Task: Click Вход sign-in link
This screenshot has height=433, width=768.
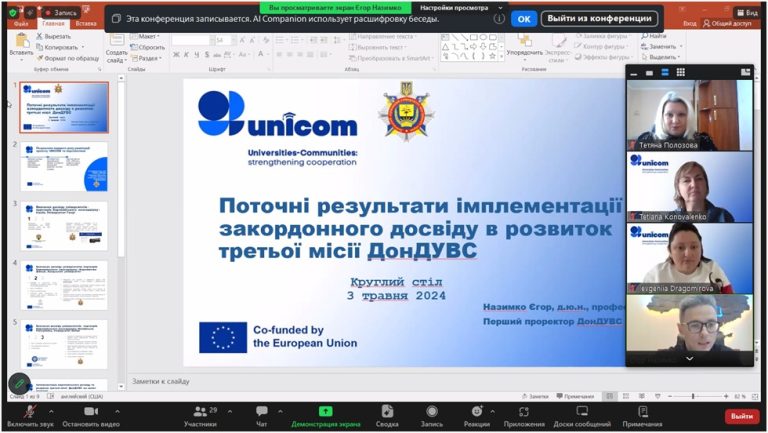Action: click(690, 24)
